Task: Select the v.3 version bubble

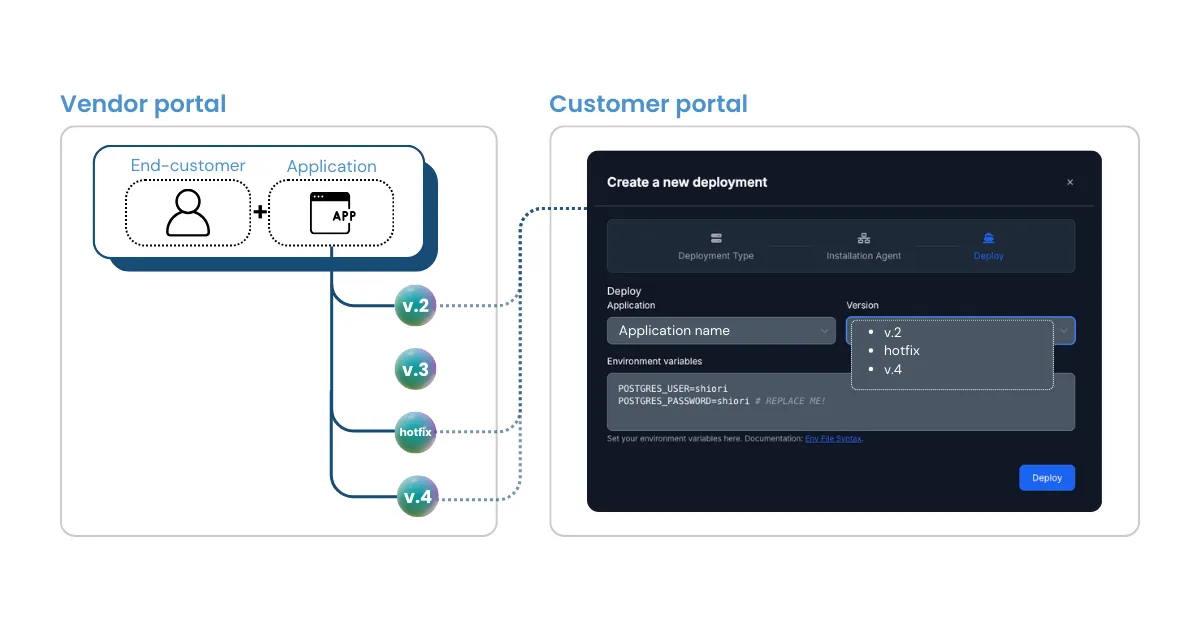Action: pyautogui.click(x=415, y=370)
